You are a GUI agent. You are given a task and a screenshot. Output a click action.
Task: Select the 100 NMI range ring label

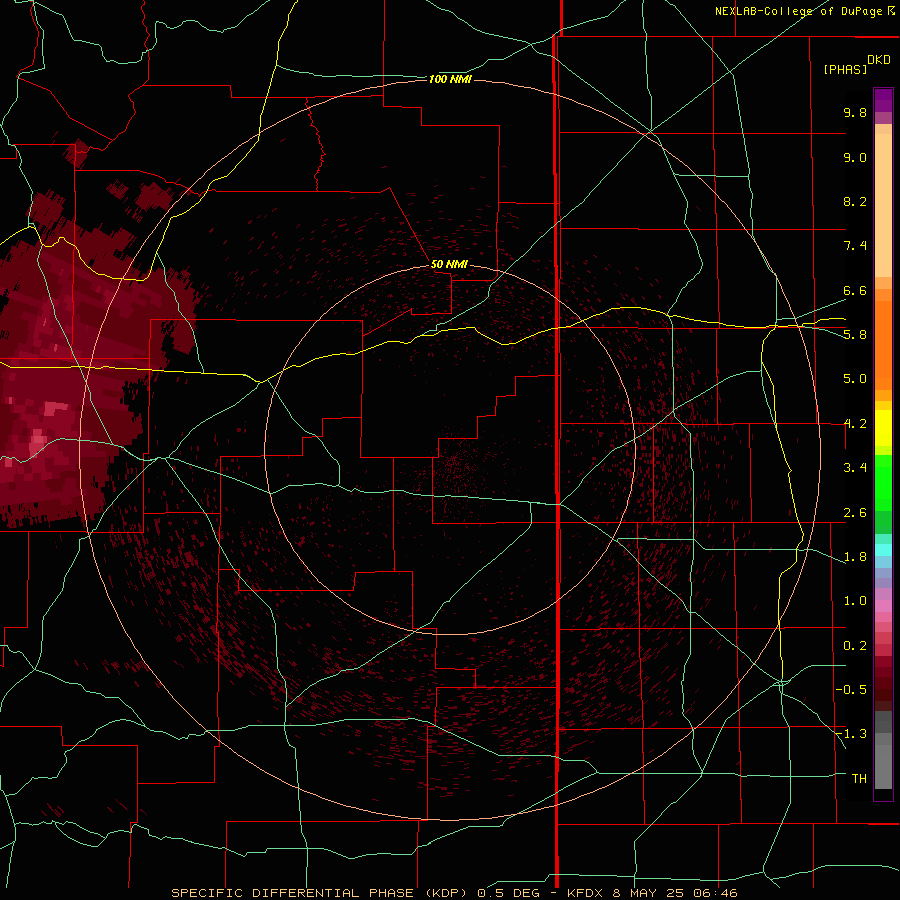coord(450,79)
